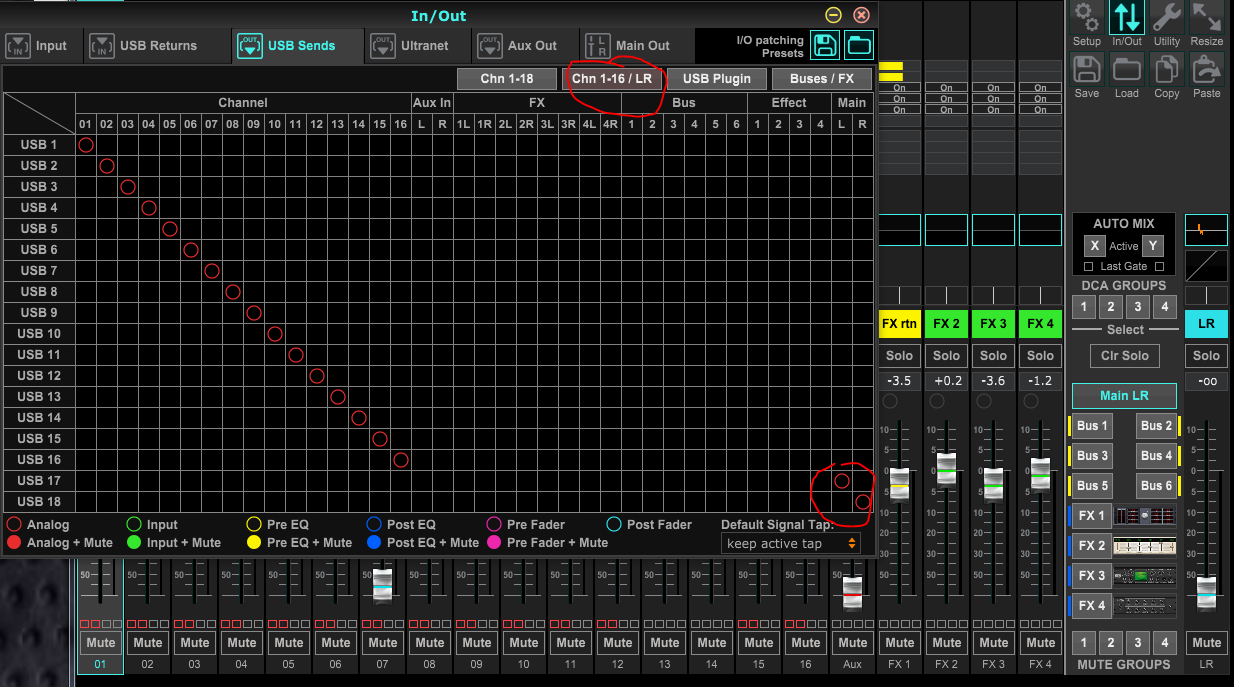Save the I/O patching preset
The height and width of the screenshot is (687, 1234).
[825, 44]
